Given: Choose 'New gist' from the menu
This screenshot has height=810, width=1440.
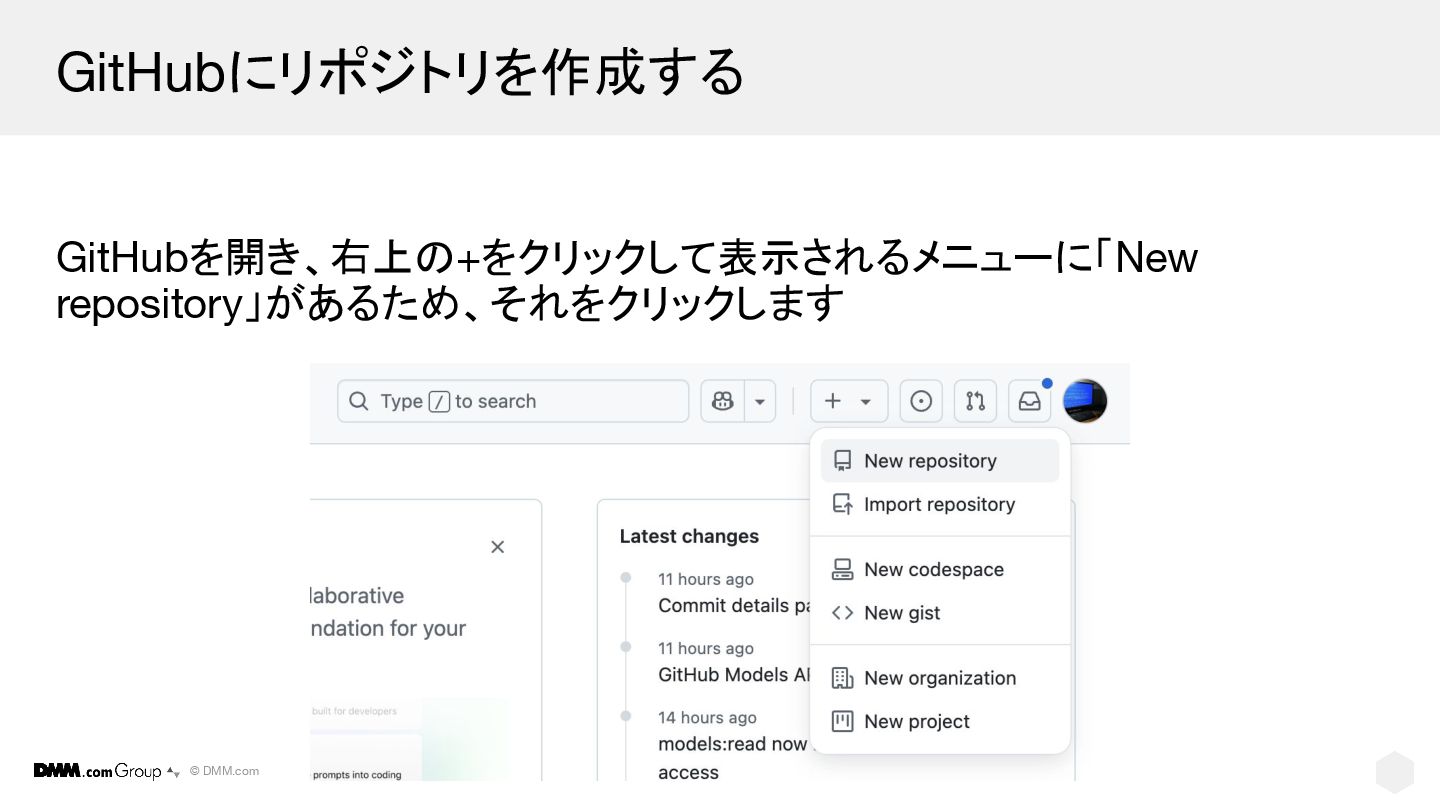Looking at the screenshot, I should pos(940,613).
